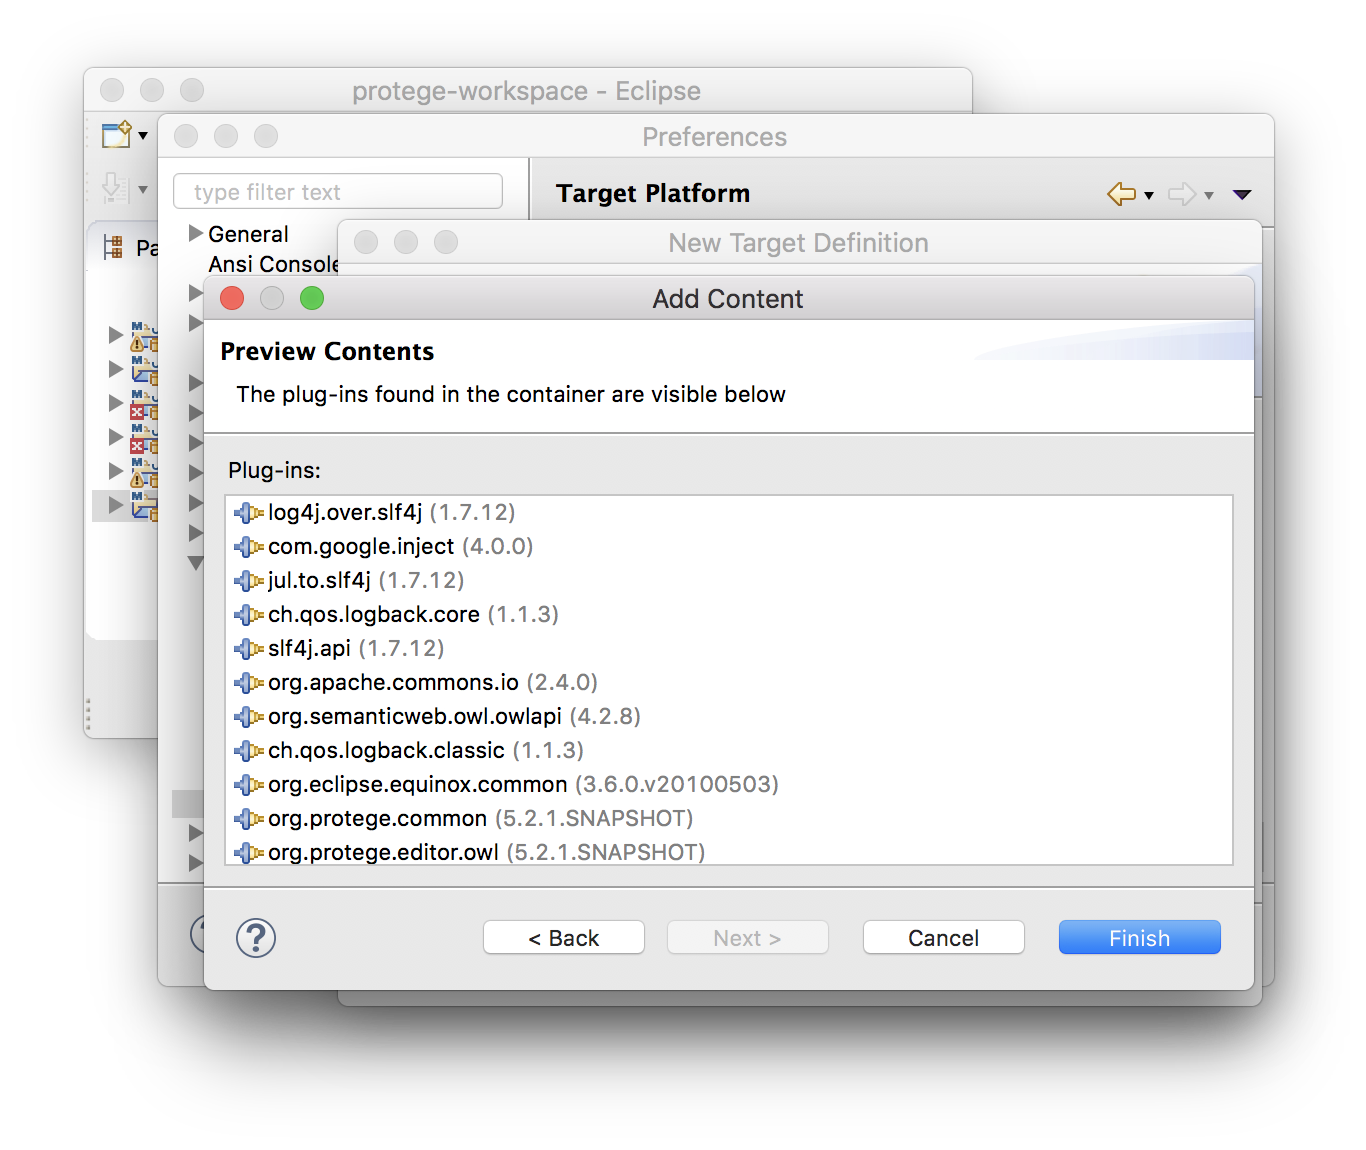This screenshot has width=1366, height=1150.
Task: Expand General node in Preferences tree
Action: click(x=196, y=233)
